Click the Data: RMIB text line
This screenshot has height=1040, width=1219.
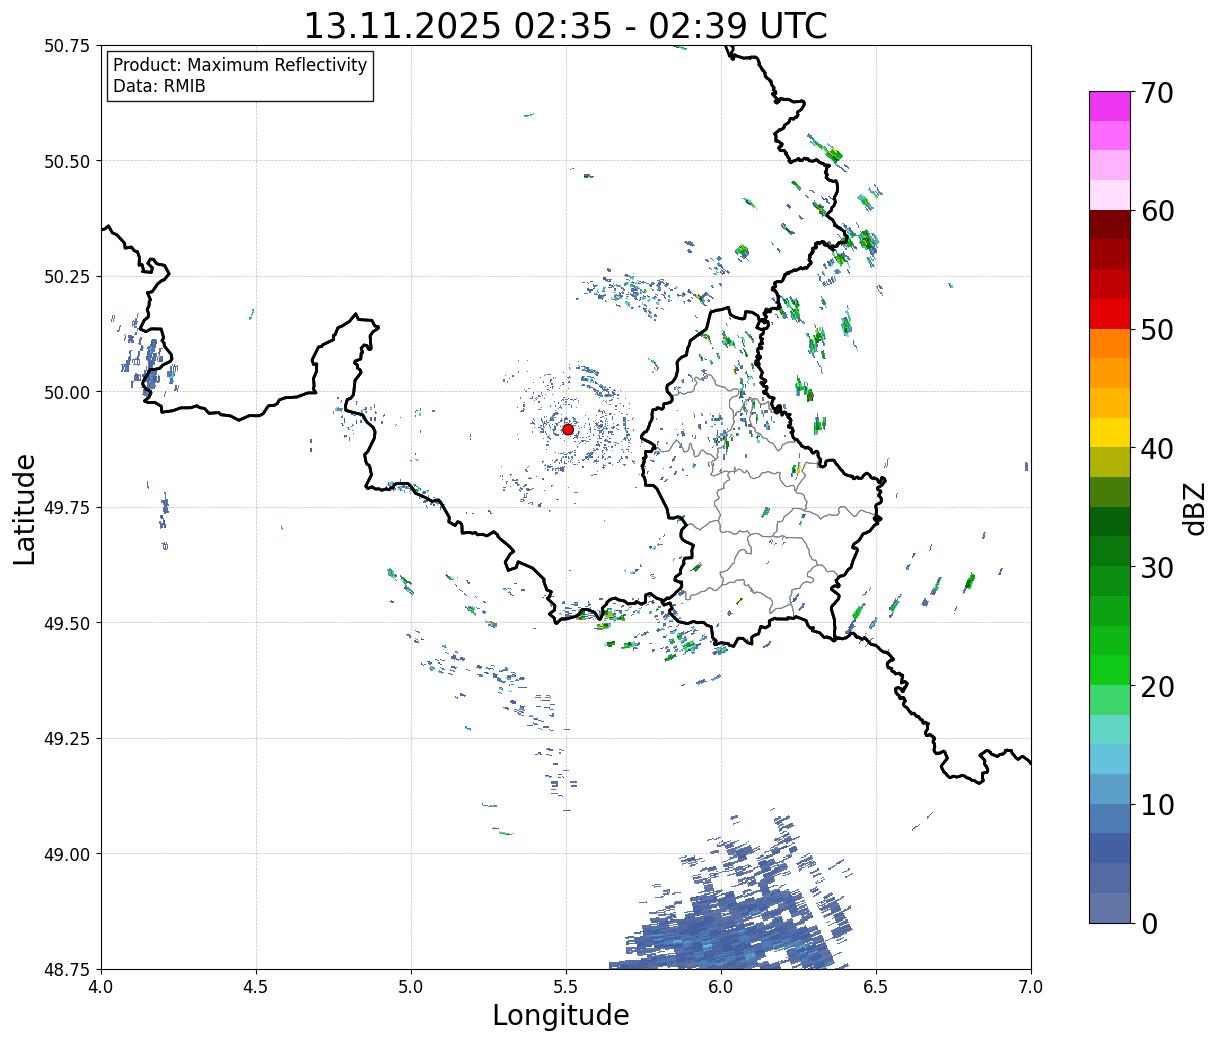(159, 86)
